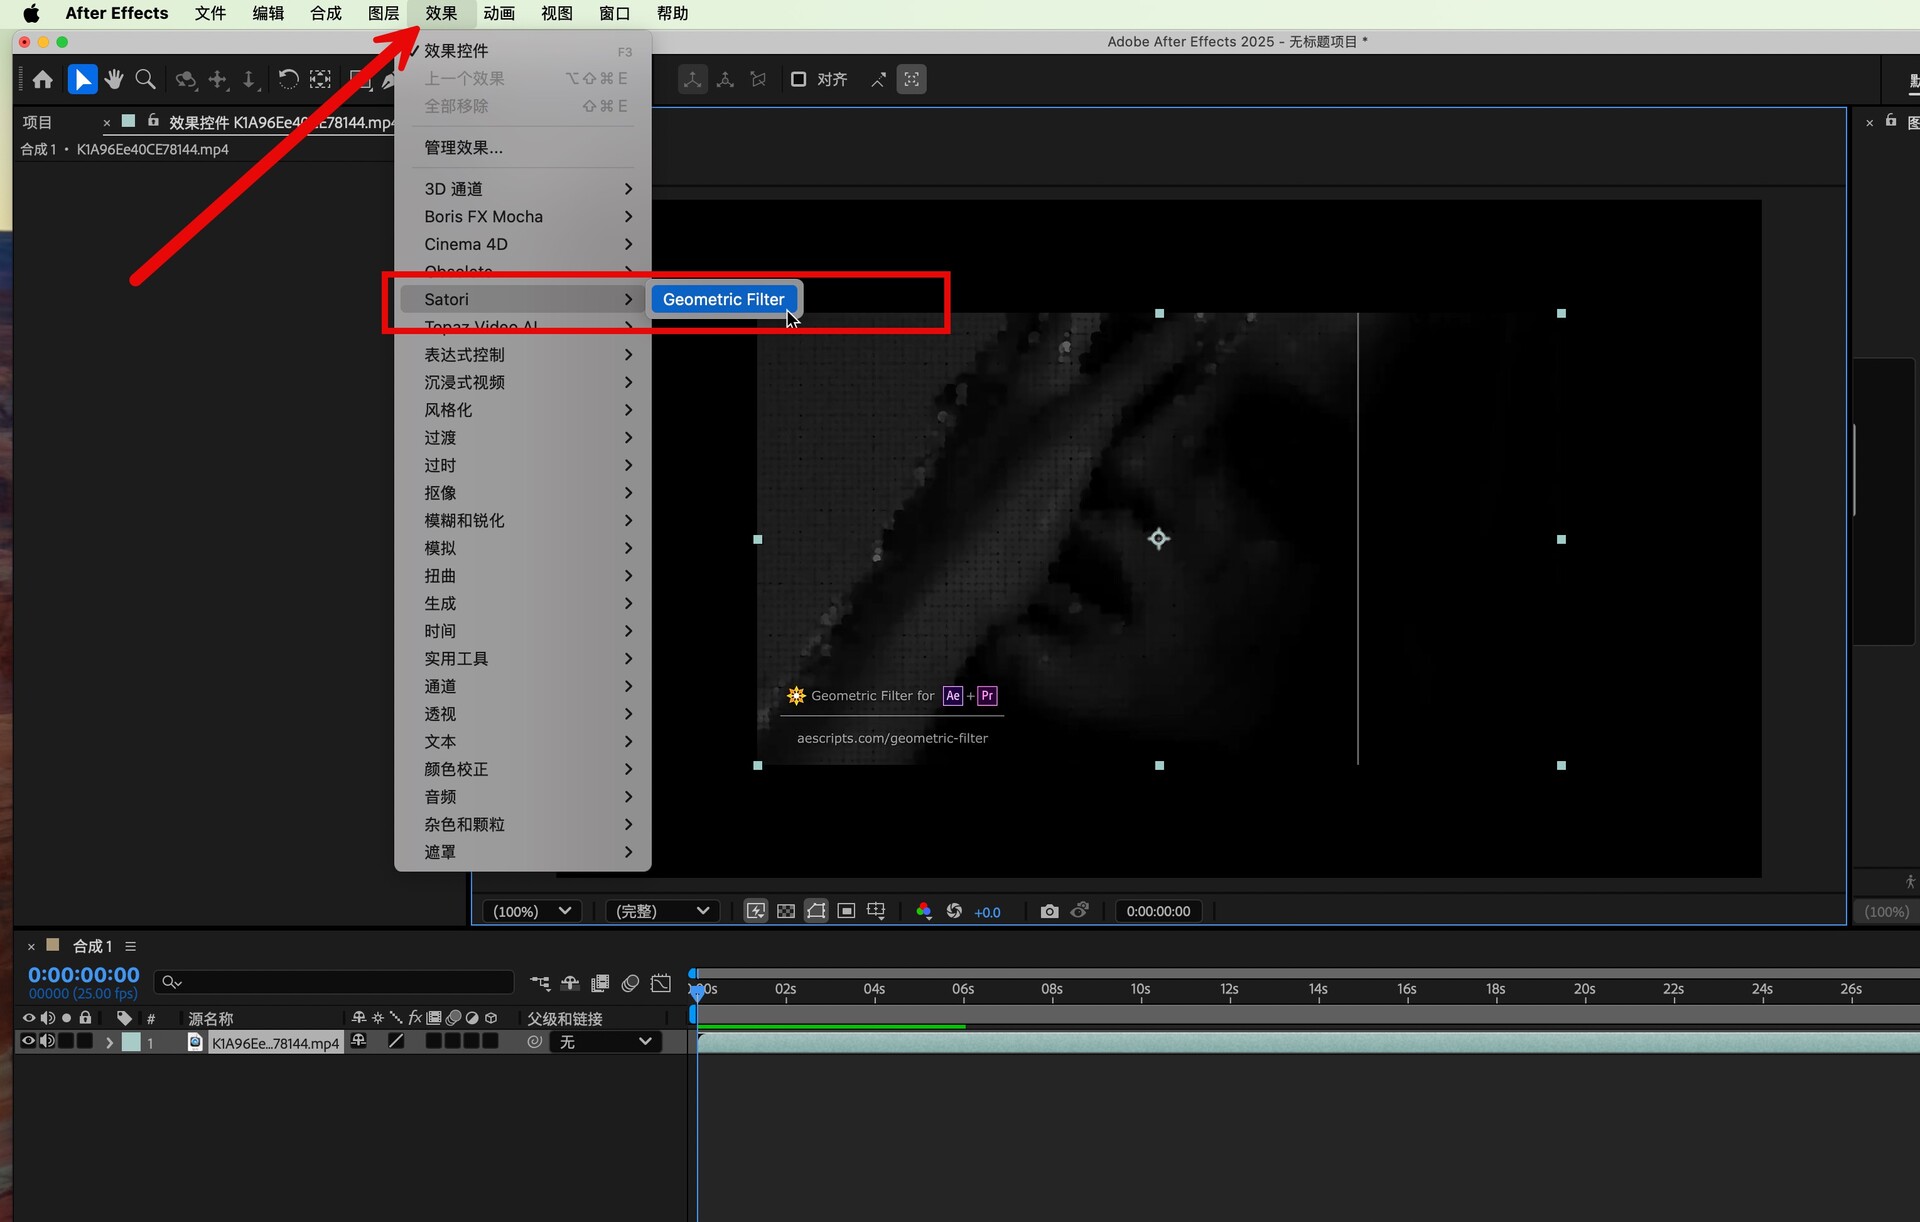
Task: Click the Home icon in toolbar
Action: point(42,79)
